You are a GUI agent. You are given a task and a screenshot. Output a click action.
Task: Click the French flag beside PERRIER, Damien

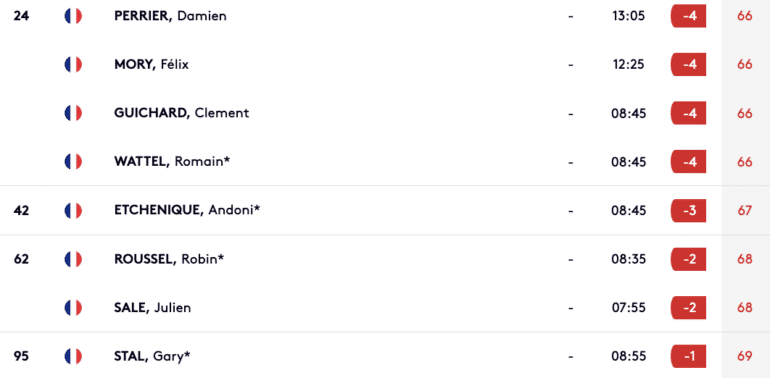(x=73, y=16)
